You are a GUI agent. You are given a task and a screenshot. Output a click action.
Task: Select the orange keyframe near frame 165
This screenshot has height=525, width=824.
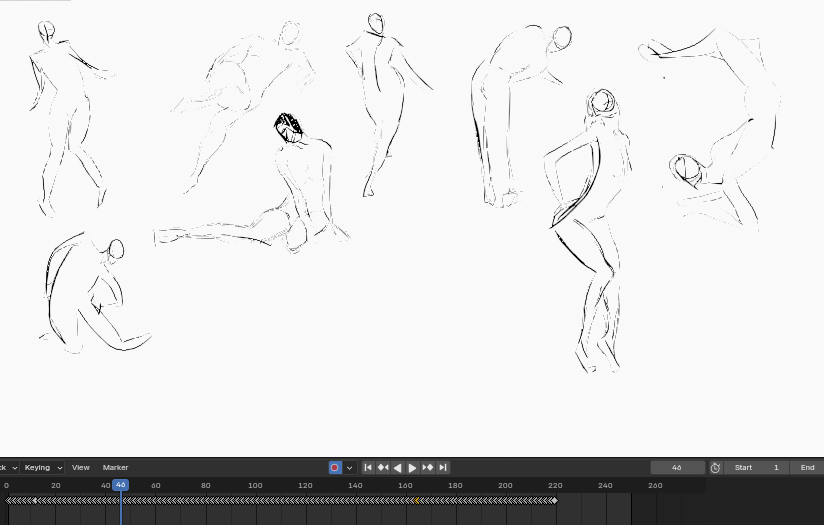pos(418,500)
